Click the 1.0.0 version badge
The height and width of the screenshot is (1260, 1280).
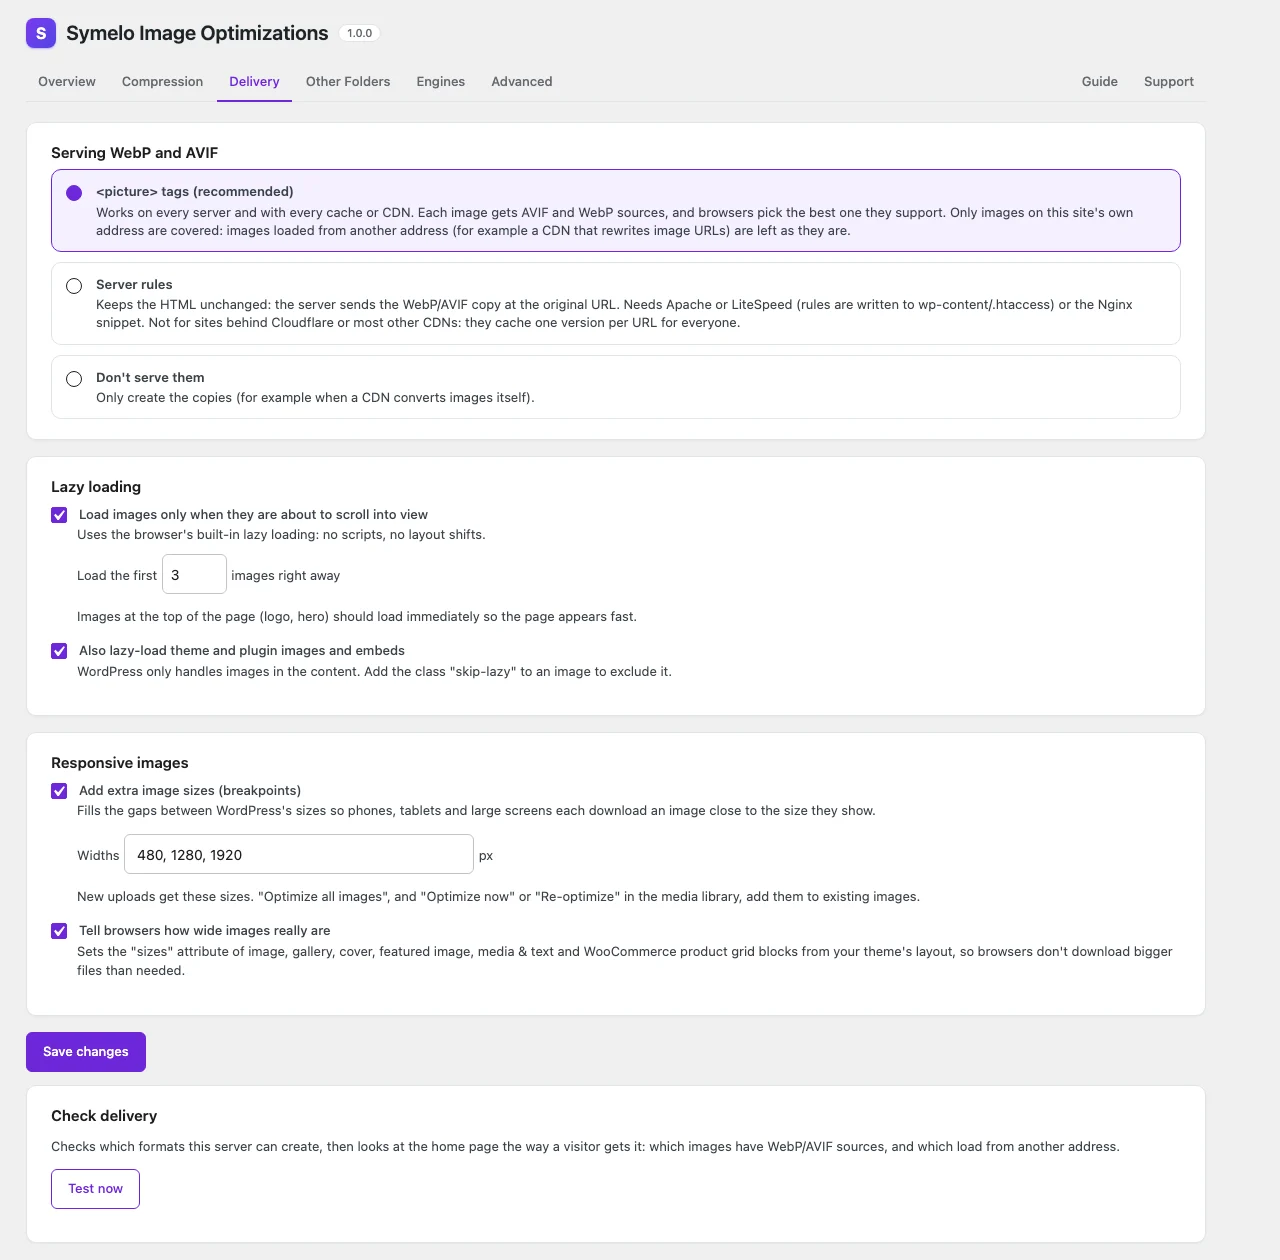360,33
